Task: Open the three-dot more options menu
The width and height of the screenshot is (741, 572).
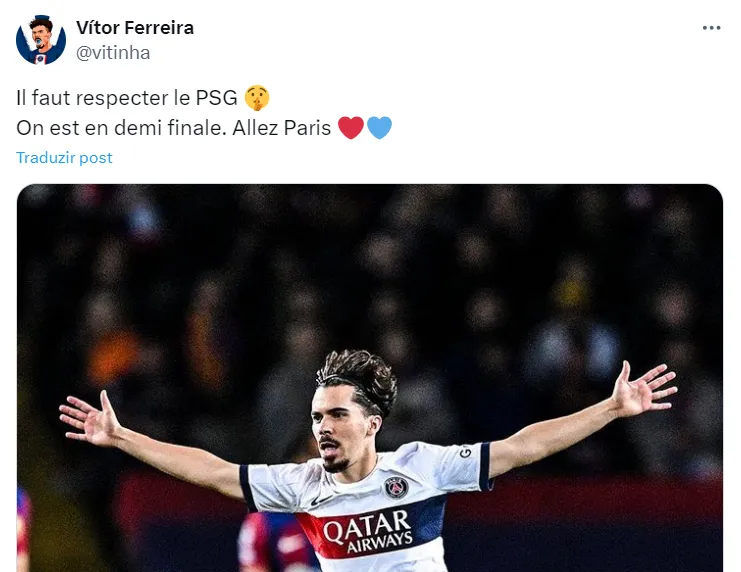Action: (x=711, y=28)
